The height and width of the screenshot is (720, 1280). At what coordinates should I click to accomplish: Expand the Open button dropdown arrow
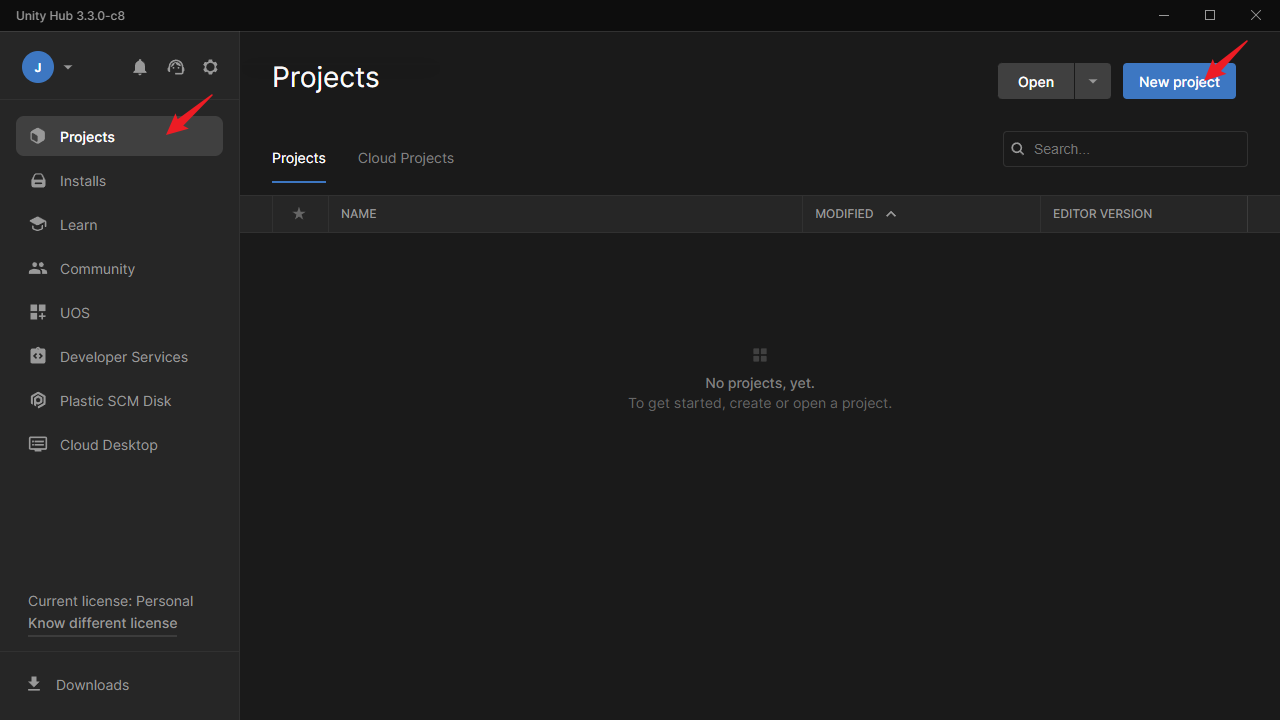(x=1093, y=82)
